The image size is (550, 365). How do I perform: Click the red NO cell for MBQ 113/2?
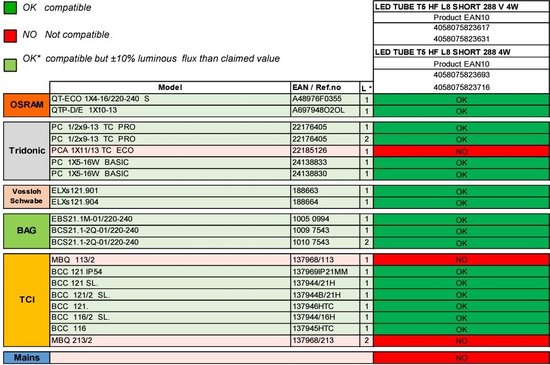coord(462,260)
